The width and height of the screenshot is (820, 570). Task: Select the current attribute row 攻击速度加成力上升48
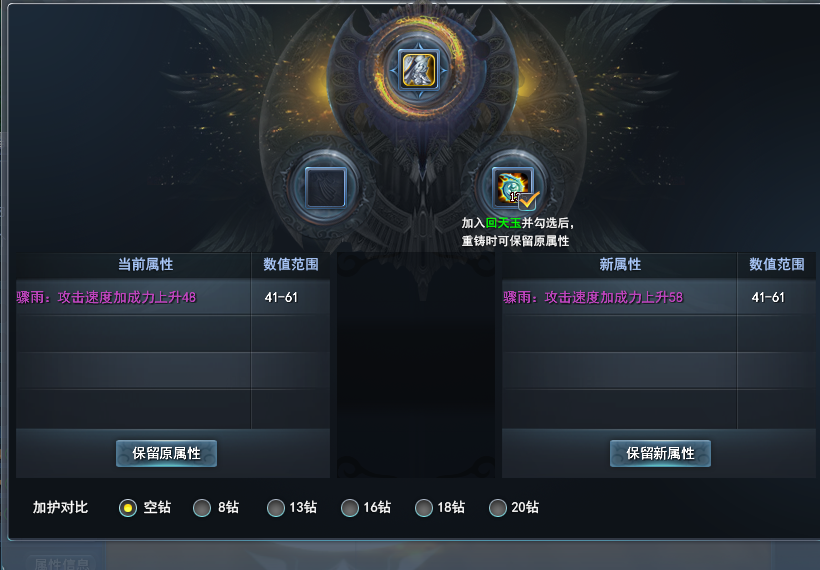pos(173,297)
